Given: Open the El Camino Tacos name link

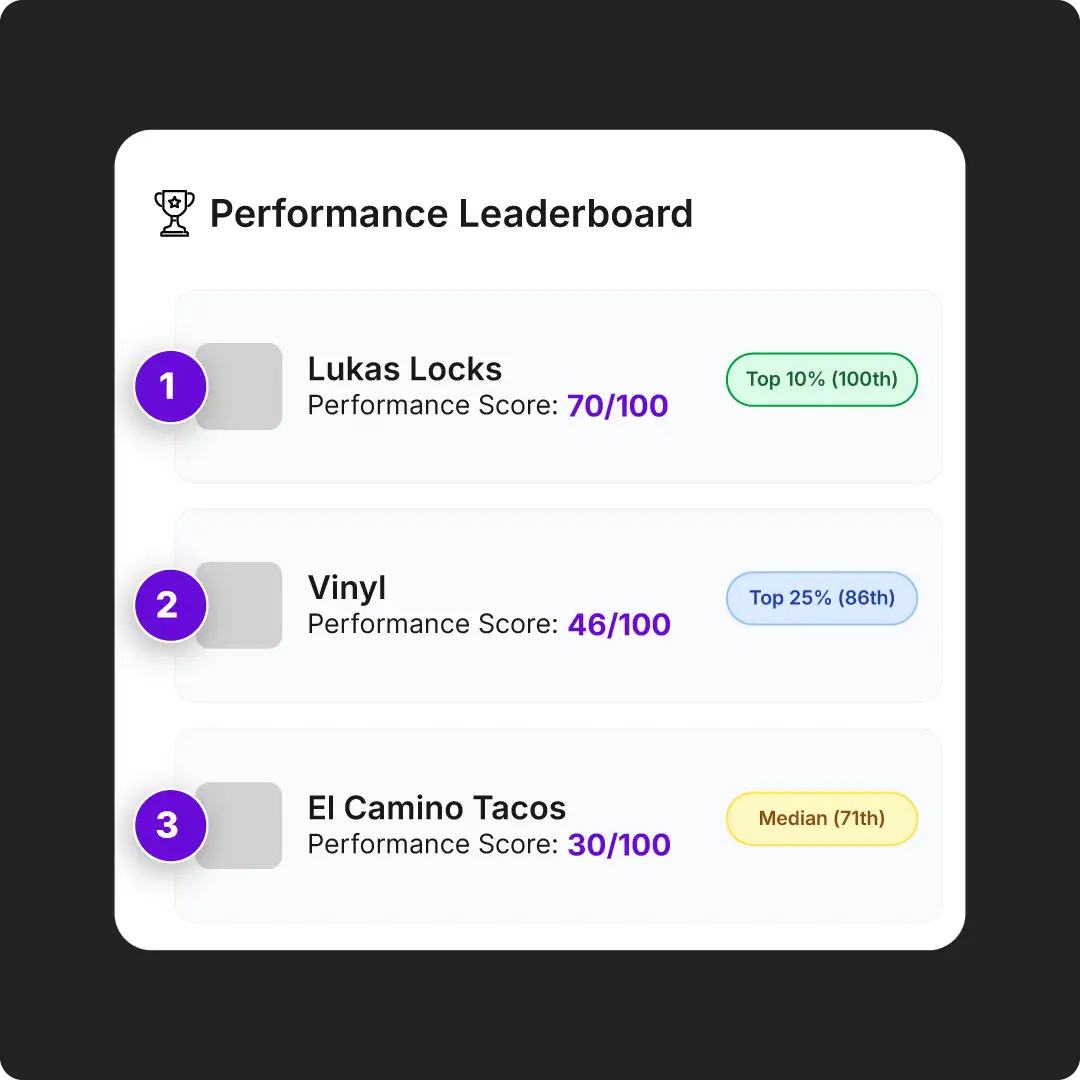Looking at the screenshot, I should (437, 808).
